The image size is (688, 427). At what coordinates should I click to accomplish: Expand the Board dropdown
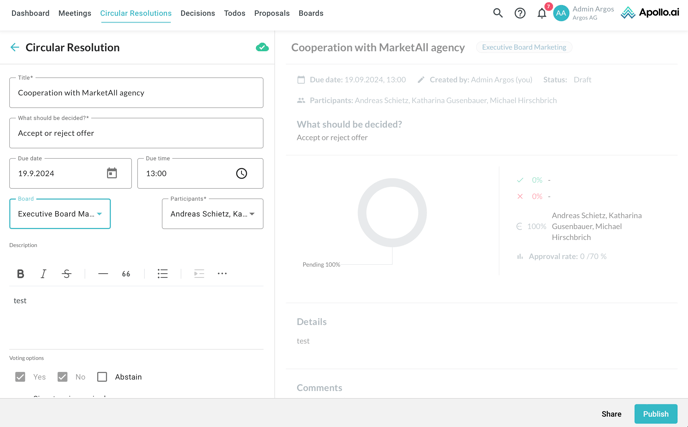pos(60,214)
